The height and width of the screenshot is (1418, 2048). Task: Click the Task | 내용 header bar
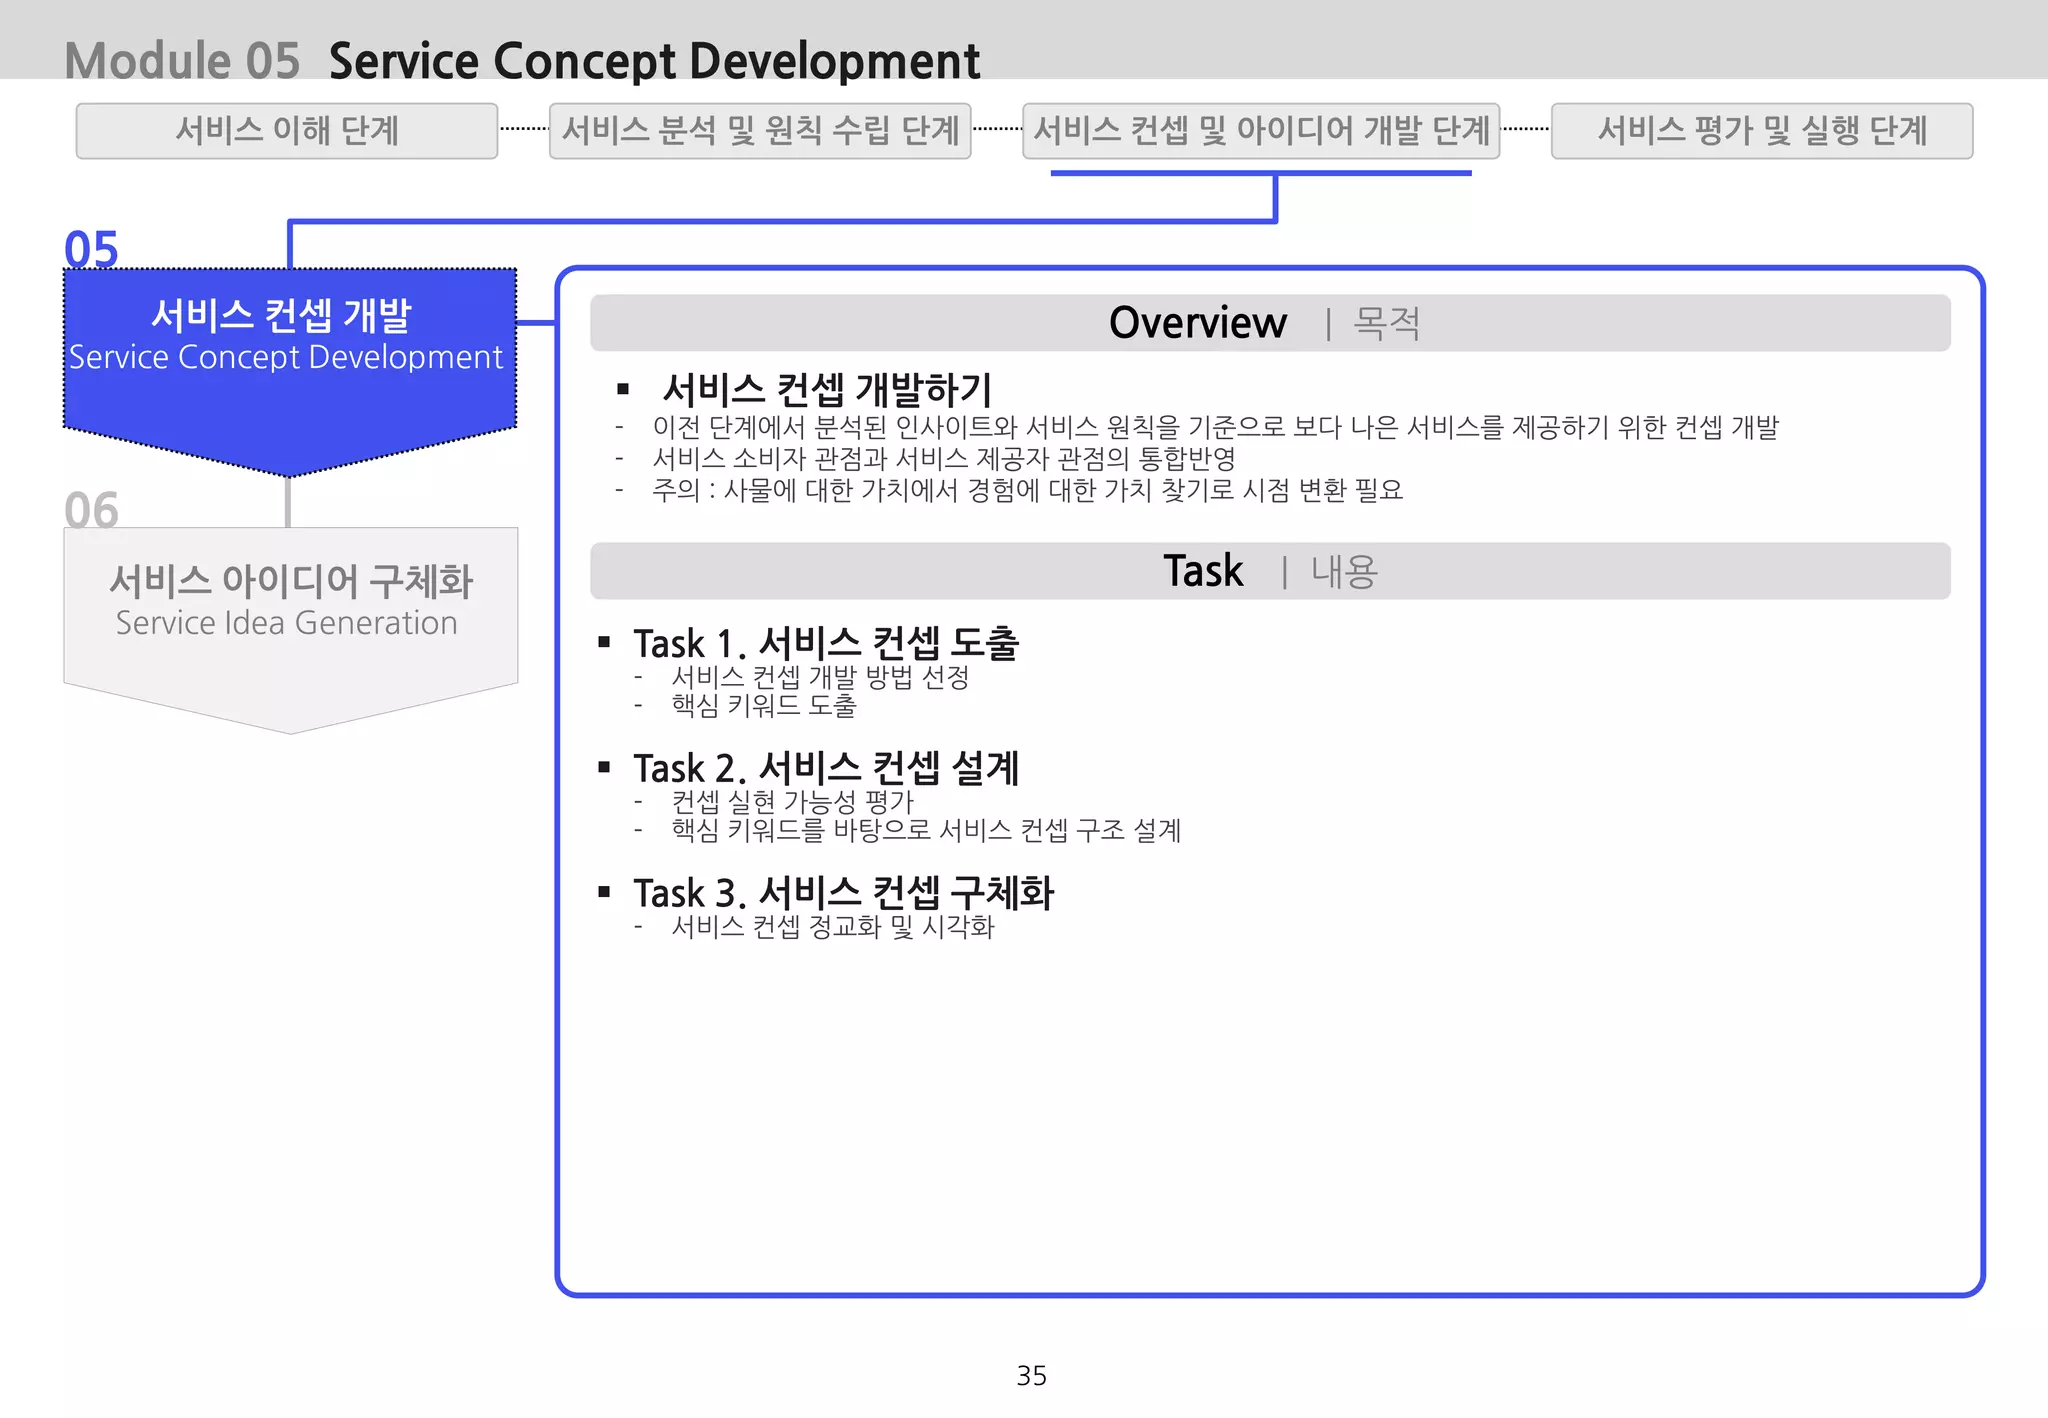click(1270, 571)
